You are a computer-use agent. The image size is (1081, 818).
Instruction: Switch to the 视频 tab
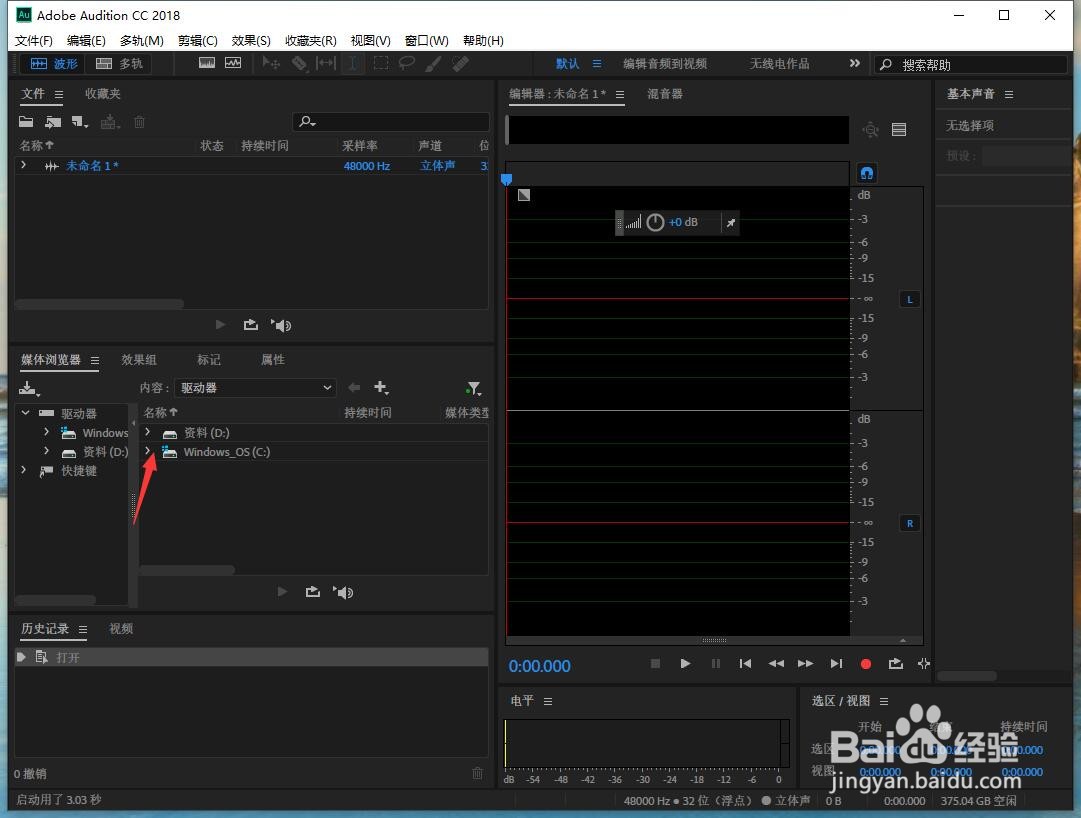(x=121, y=628)
